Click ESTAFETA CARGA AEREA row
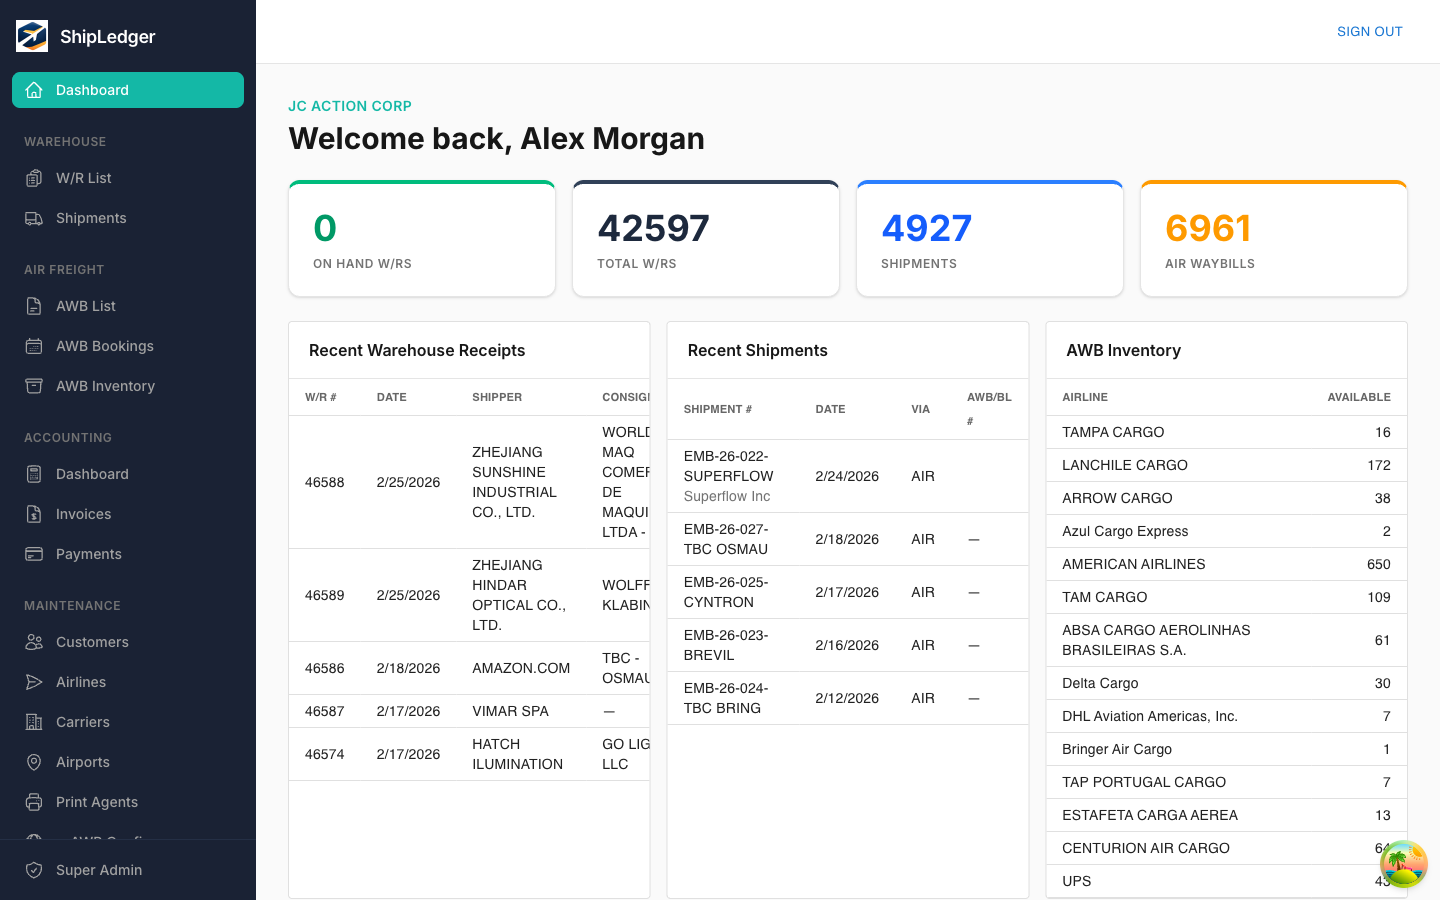The height and width of the screenshot is (900, 1440). [1226, 815]
